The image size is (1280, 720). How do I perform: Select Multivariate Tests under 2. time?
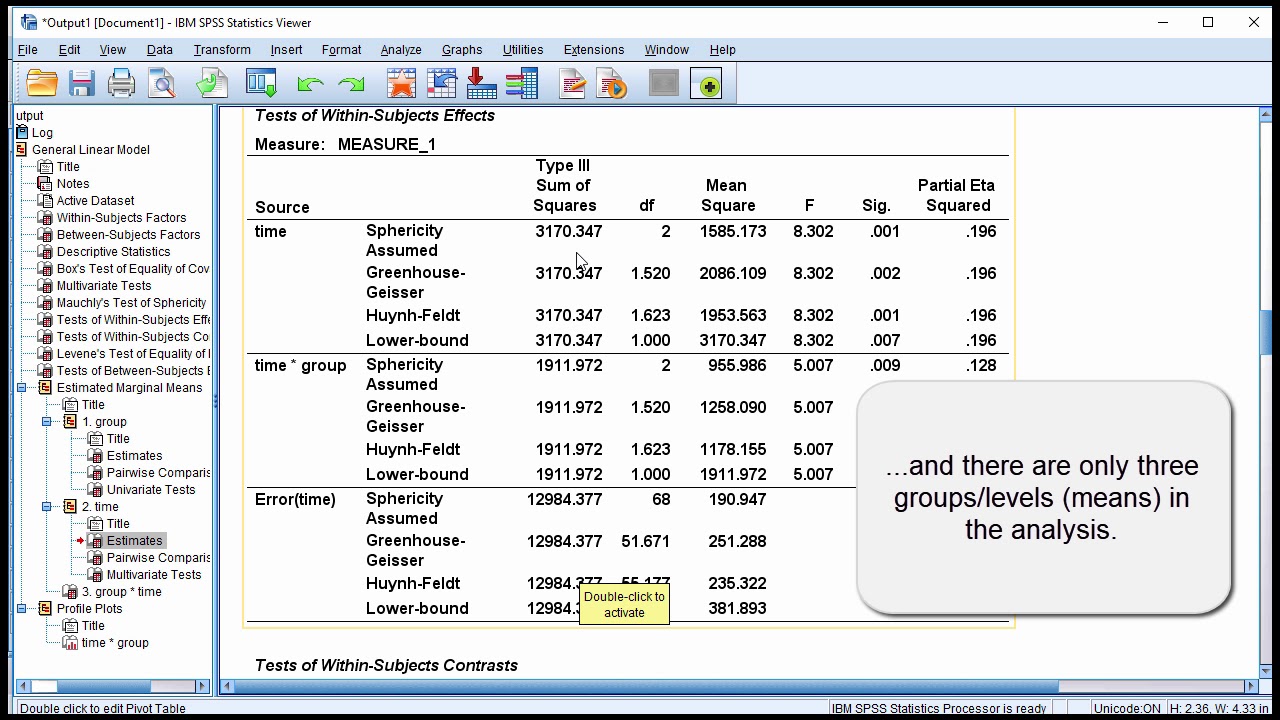pyautogui.click(x=154, y=574)
